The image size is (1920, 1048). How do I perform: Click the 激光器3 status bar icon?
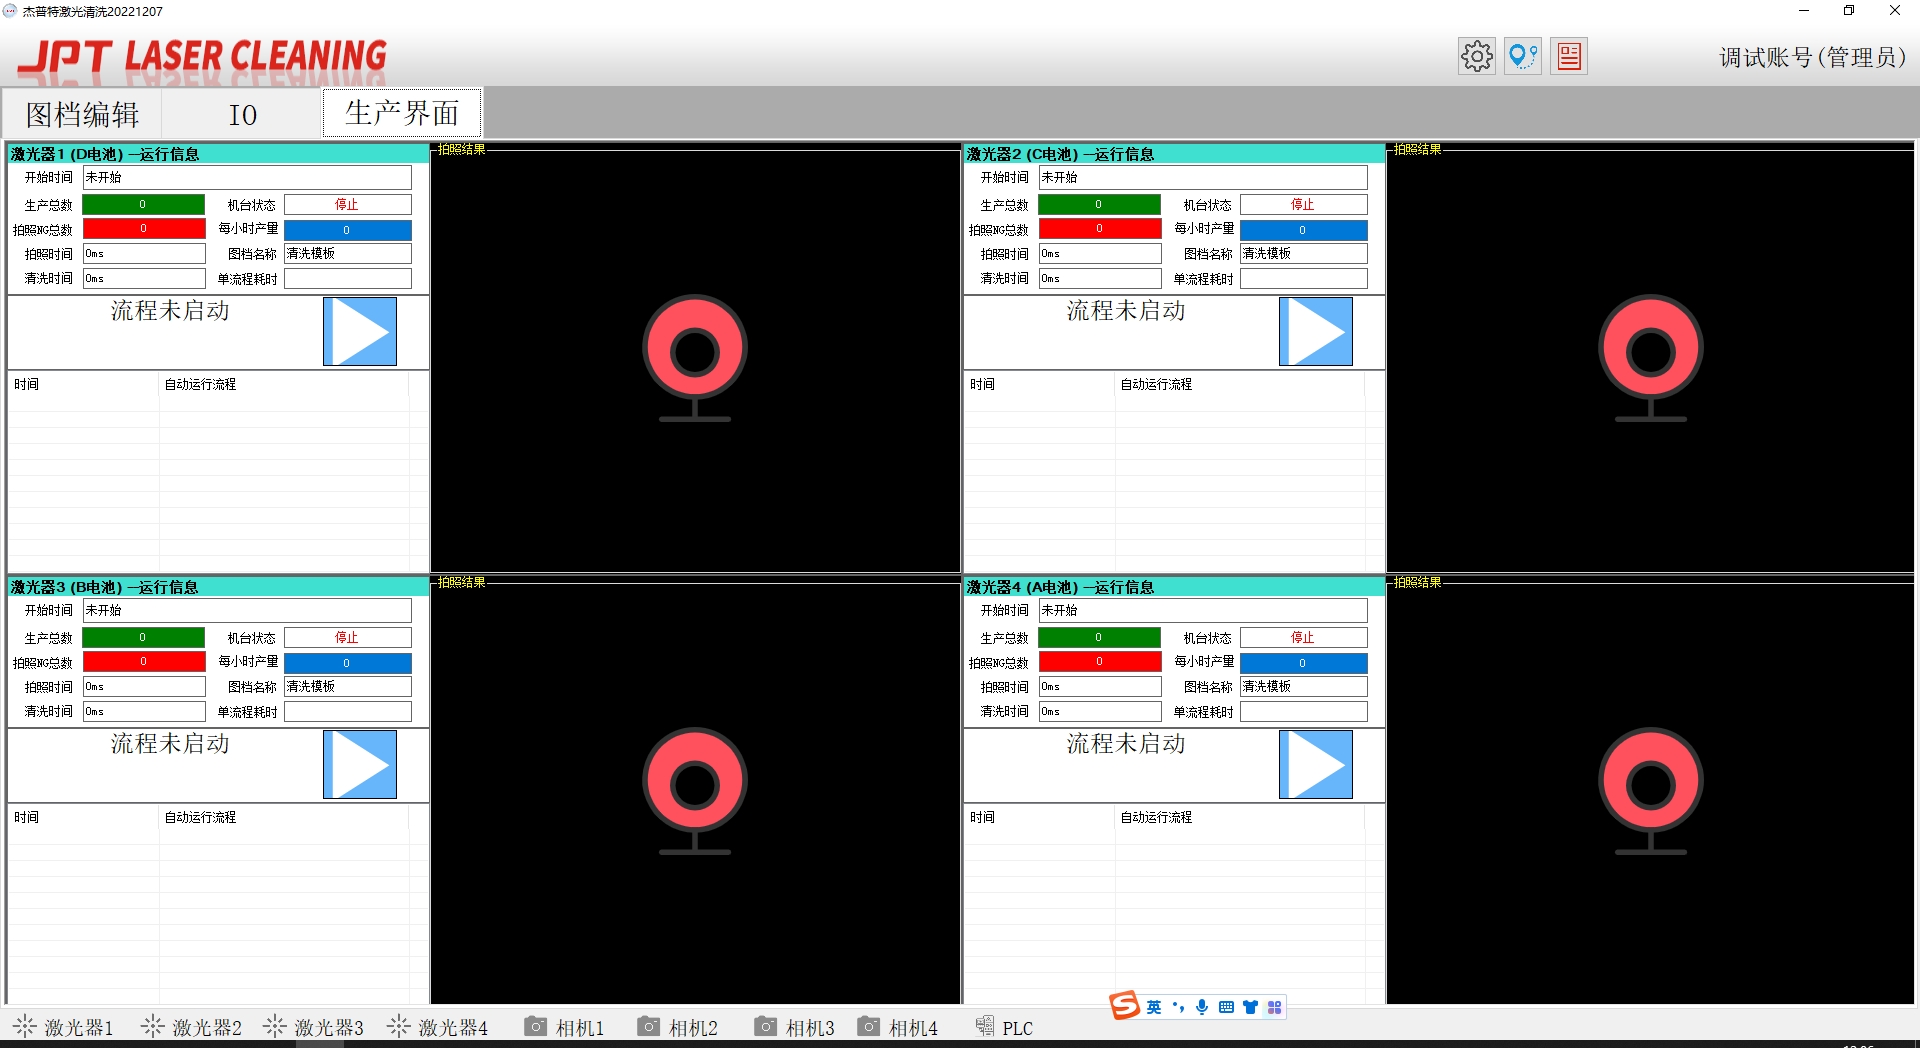(274, 1027)
